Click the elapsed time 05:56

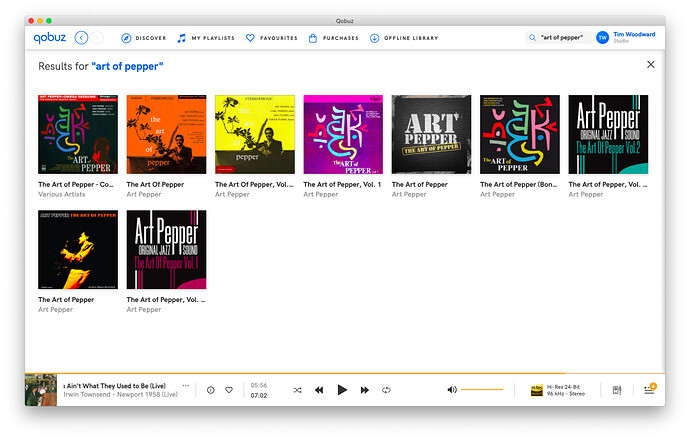pyautogui.click(x=259, y=385)
